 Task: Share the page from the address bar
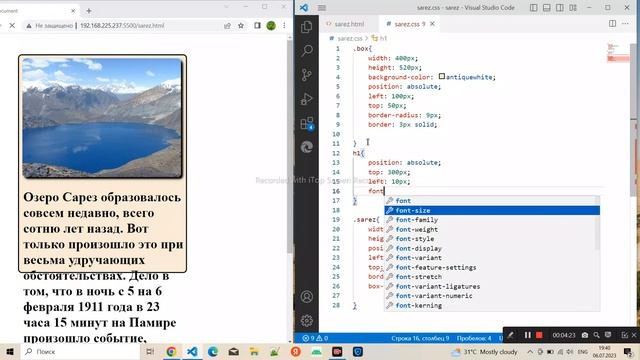point(227,25)
